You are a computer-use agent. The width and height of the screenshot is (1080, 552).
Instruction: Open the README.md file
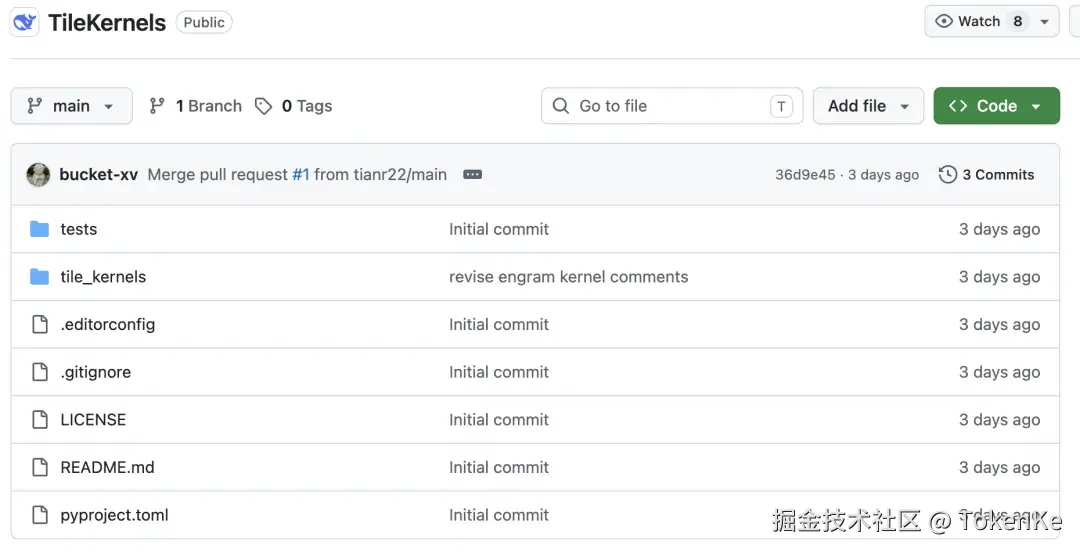[x=107, y=467]
